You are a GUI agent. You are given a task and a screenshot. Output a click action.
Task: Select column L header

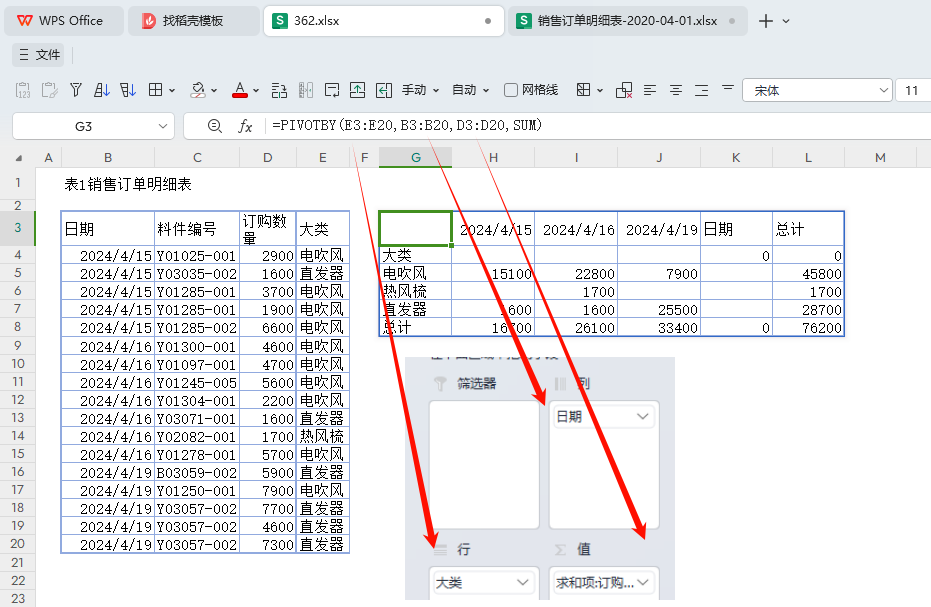point(808,158)
